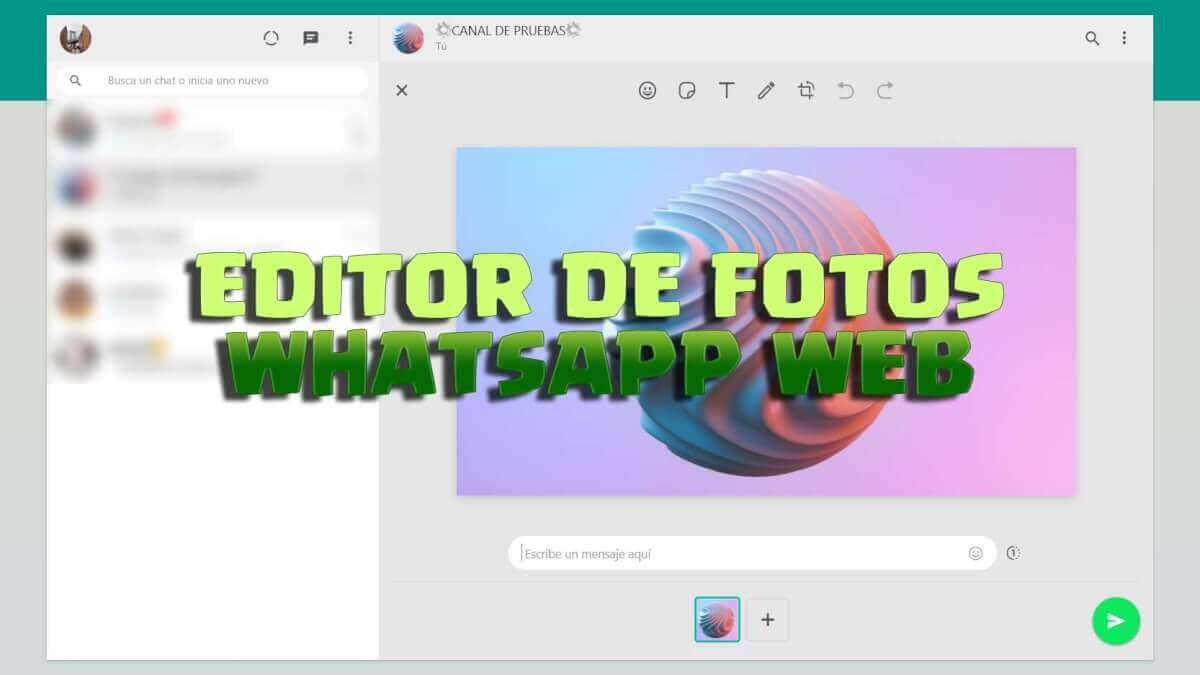1200x675 pixels.
Task: Select the Draw pencil tool
Action: click(x=766, y=90)
